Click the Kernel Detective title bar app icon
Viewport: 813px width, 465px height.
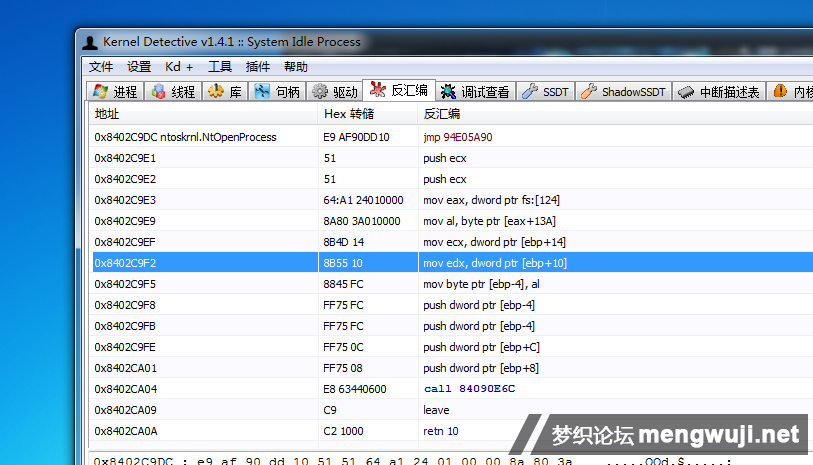click(x=90, y=43)
